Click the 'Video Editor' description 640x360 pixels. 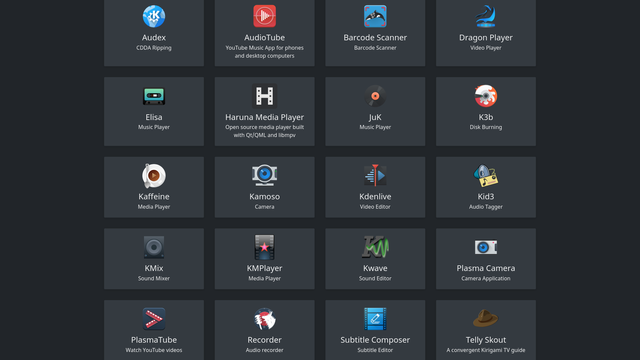(x=375, y=207)
